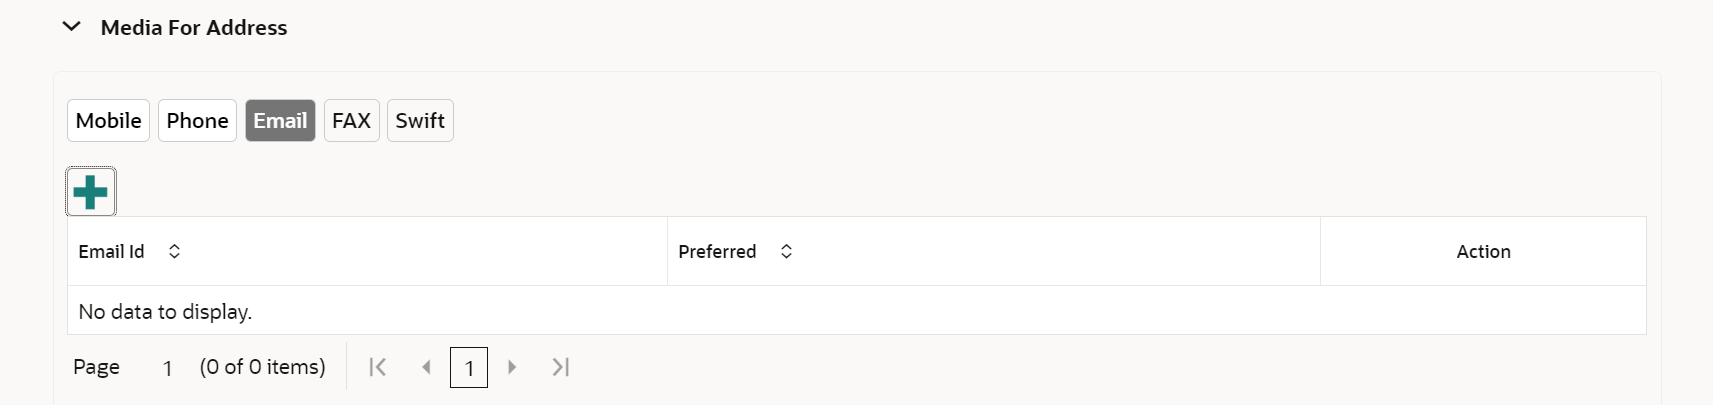Collapse the Media For Address section

[x=71, y=27]
